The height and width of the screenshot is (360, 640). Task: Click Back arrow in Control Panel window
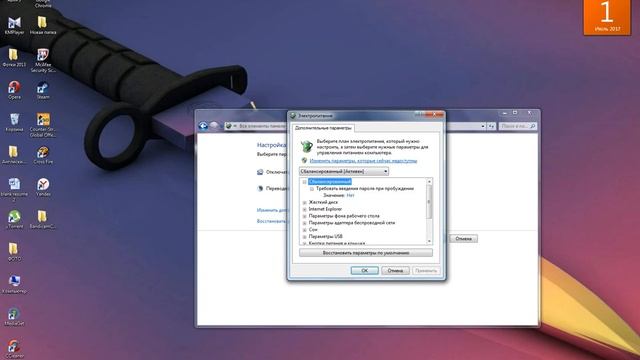203,126
